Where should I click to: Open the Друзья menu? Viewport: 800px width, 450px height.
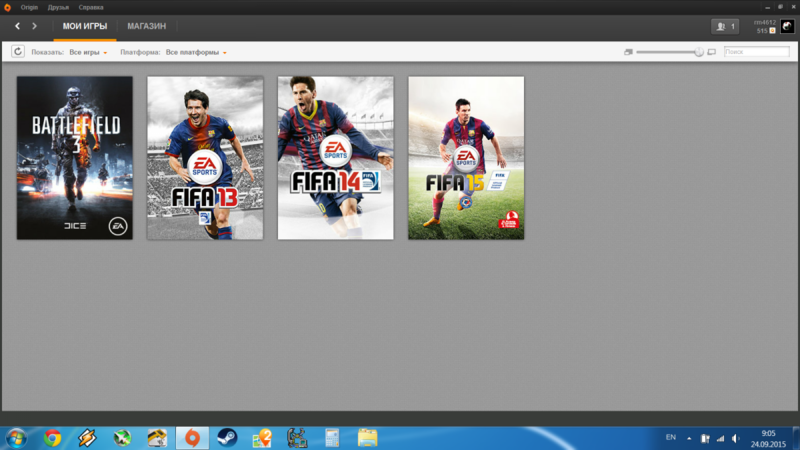pyautogui.click(x=58, y=7)
